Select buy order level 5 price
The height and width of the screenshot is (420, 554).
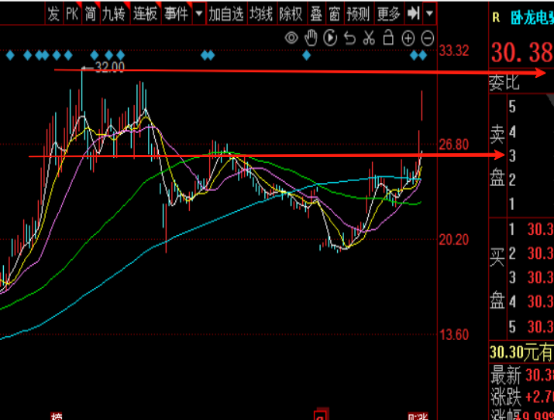541,326
